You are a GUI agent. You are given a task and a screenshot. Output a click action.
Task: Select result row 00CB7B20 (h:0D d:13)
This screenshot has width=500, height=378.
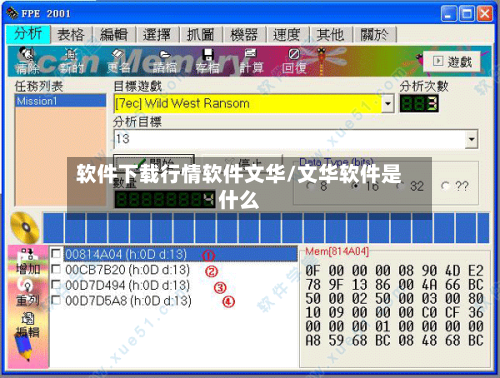[128, 270]
